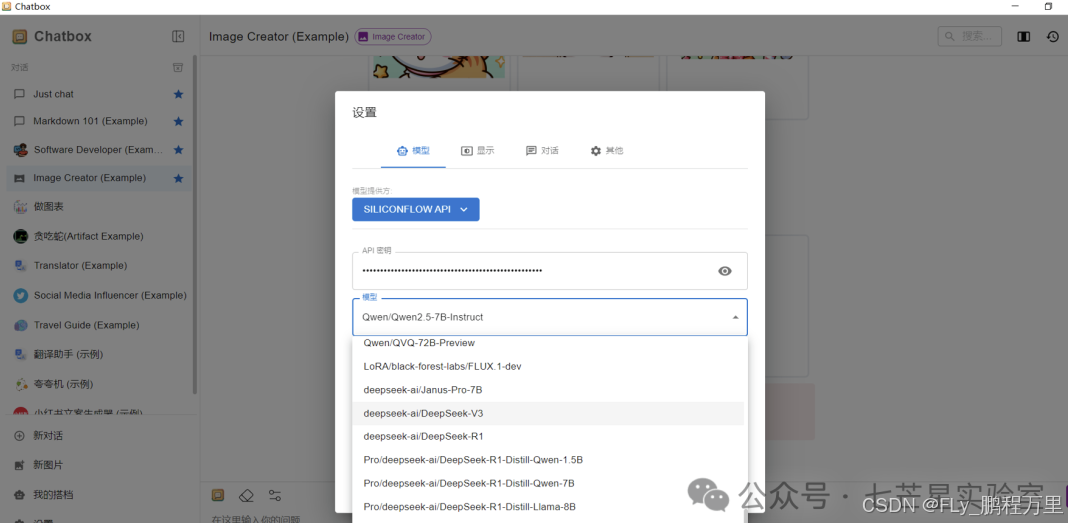Switch to the 模型 settings tab

click(413, 150)
